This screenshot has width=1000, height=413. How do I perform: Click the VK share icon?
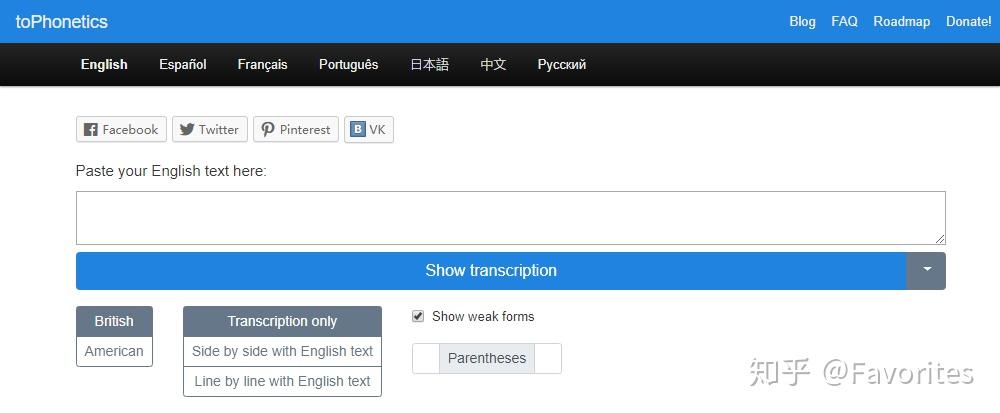click(358, 130)
